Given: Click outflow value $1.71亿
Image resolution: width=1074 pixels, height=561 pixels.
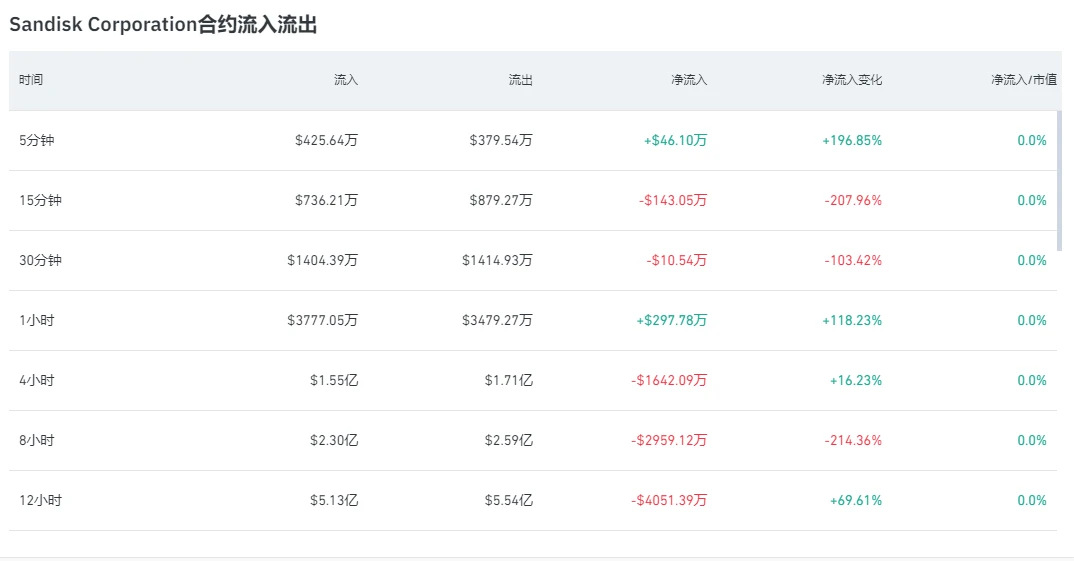Looking at the screenshot, I should [x=509, y=380].
